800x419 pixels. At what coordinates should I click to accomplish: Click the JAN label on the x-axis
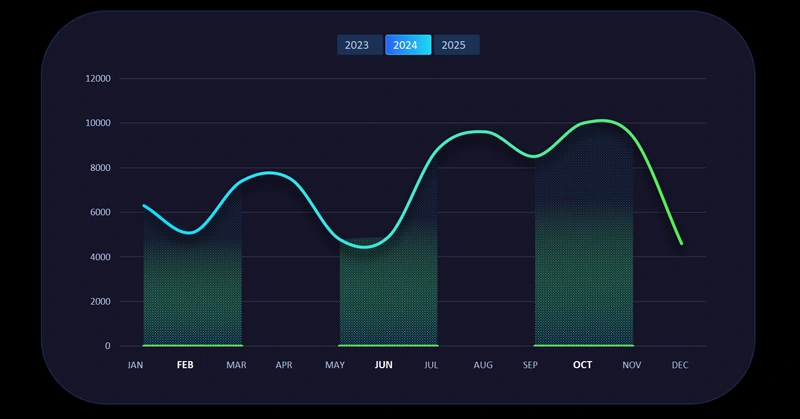[136, 365]
